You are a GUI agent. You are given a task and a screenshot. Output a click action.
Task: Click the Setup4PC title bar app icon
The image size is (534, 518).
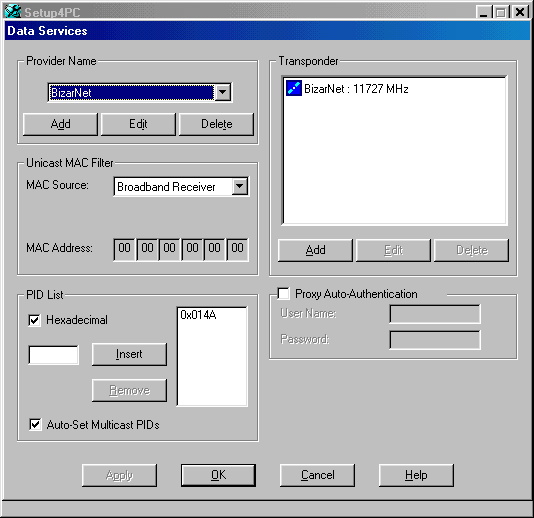13,11
